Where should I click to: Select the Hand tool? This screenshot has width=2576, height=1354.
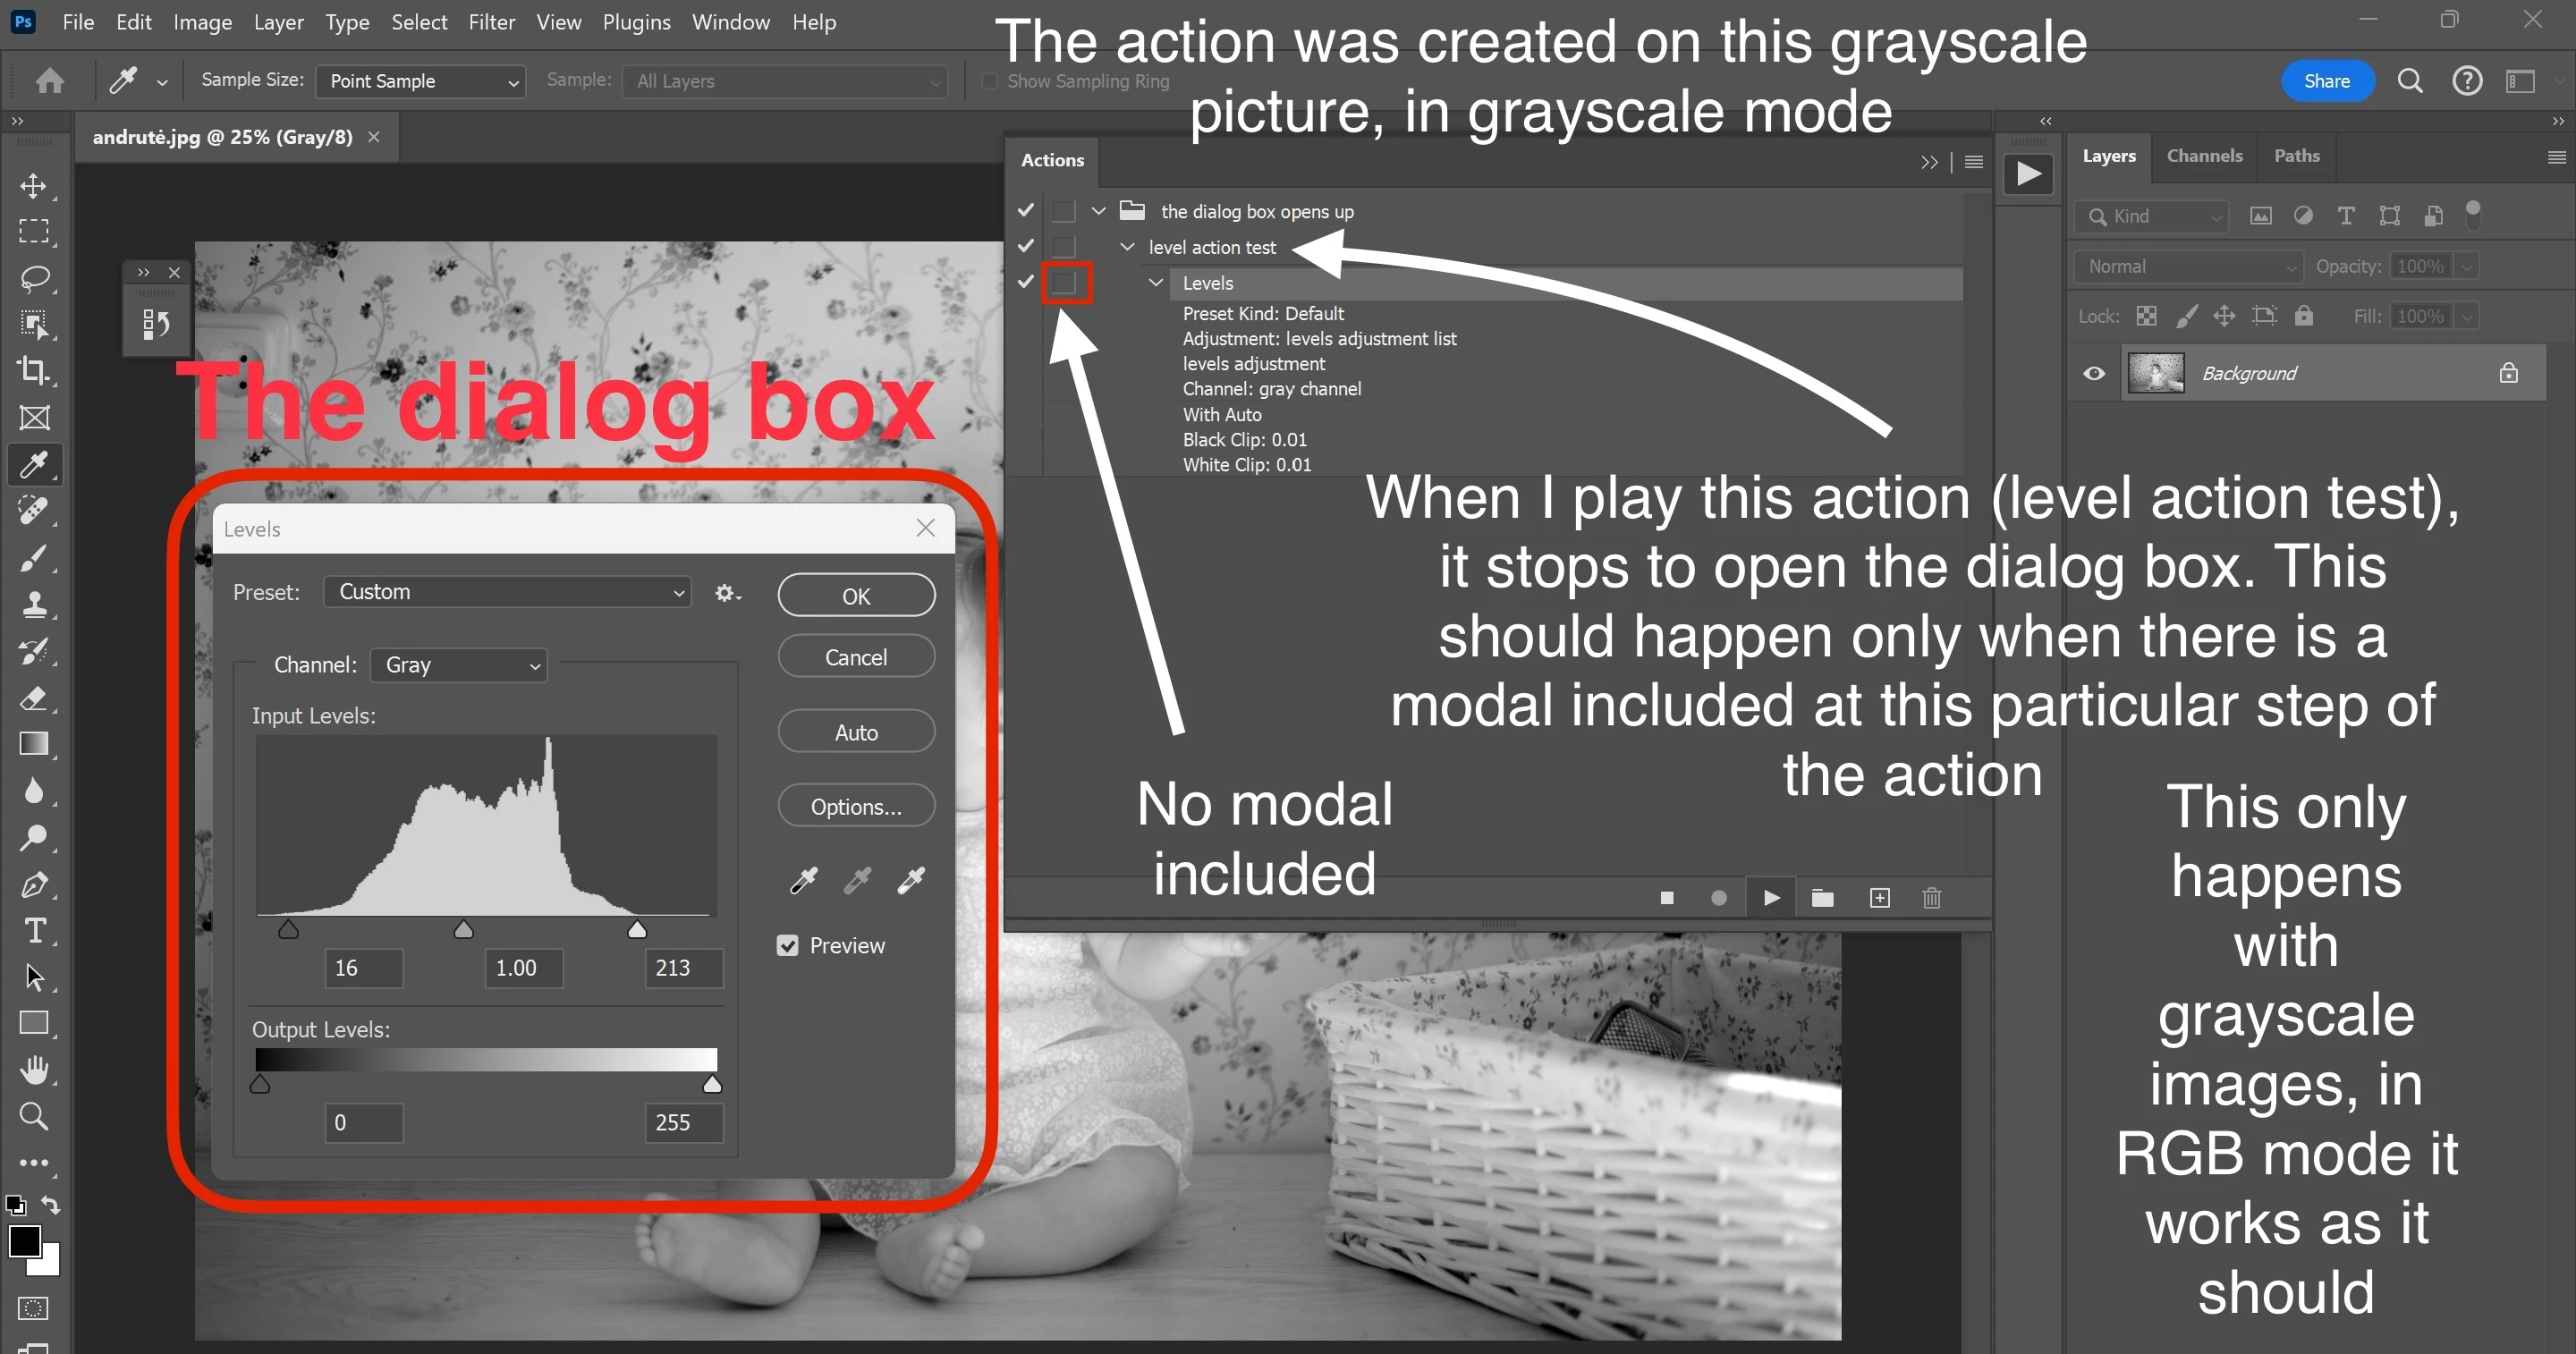(x=34, y=1070)
